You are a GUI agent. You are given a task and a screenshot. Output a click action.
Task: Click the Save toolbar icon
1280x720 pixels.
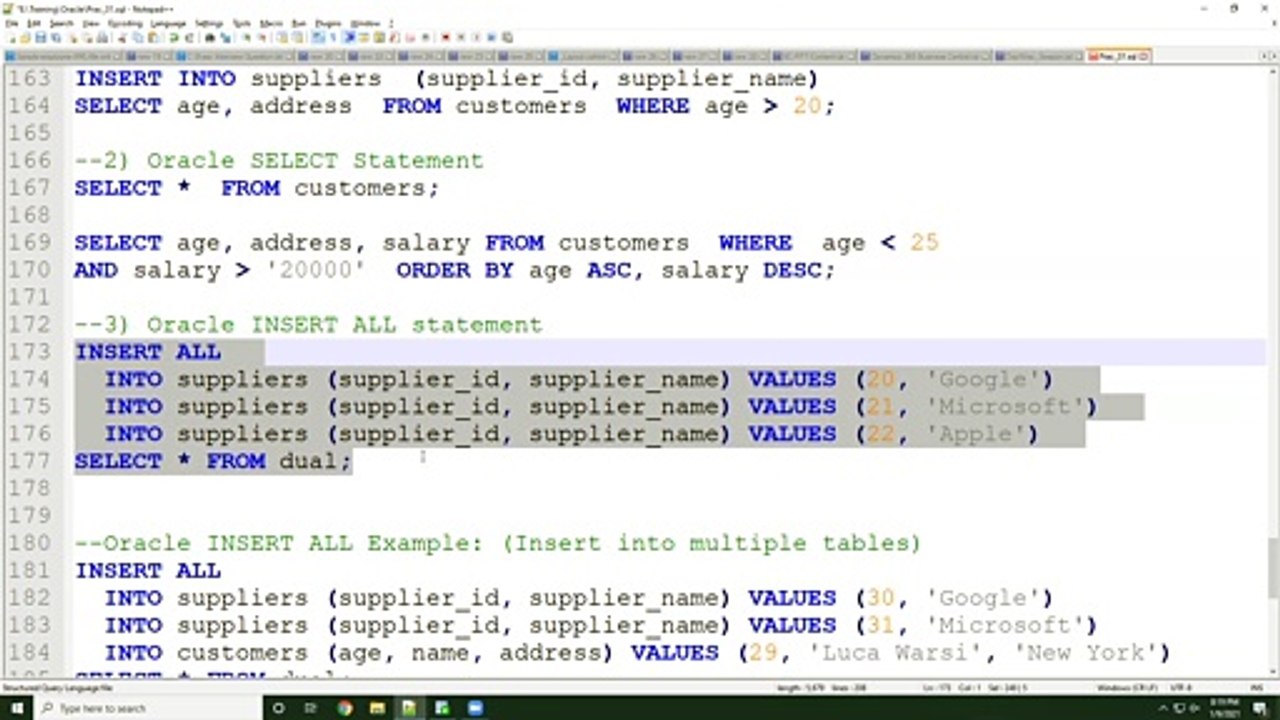[x=40, y=37]
